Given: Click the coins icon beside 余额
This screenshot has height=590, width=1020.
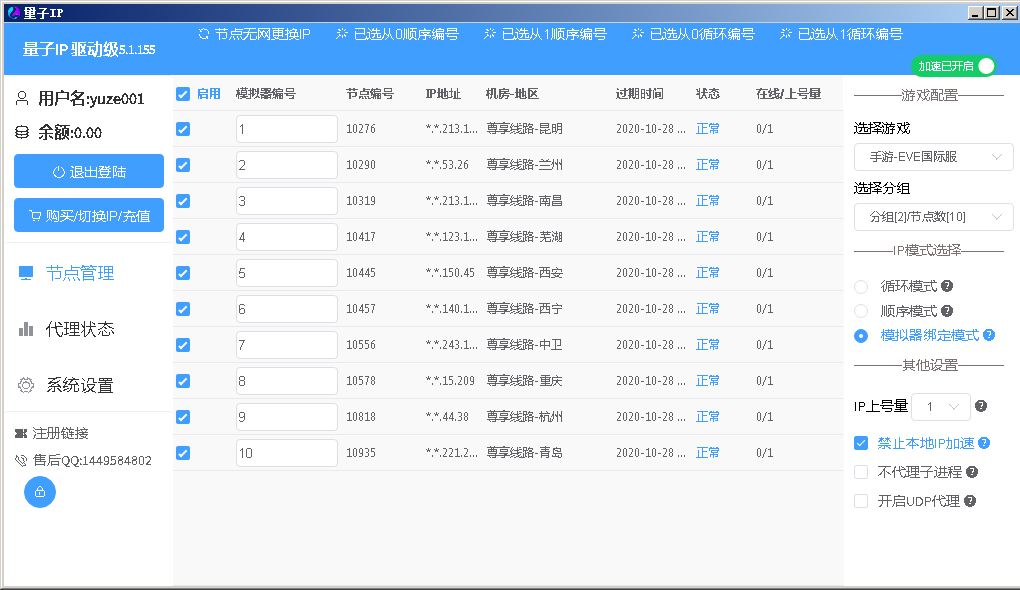Looking at the screenshot, I should coord(20,130).
